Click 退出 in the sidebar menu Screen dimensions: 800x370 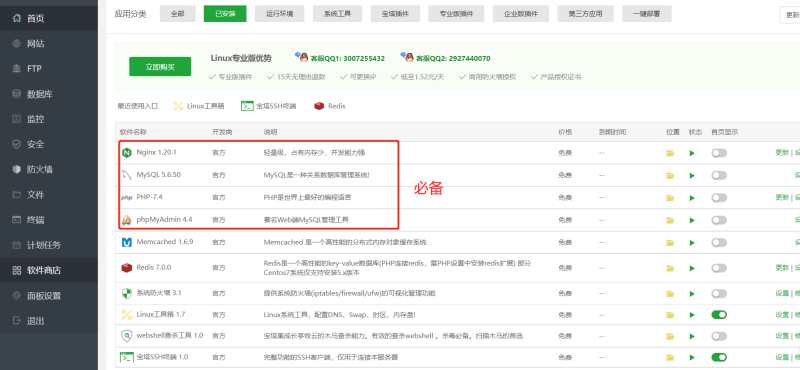click(49, 321)
